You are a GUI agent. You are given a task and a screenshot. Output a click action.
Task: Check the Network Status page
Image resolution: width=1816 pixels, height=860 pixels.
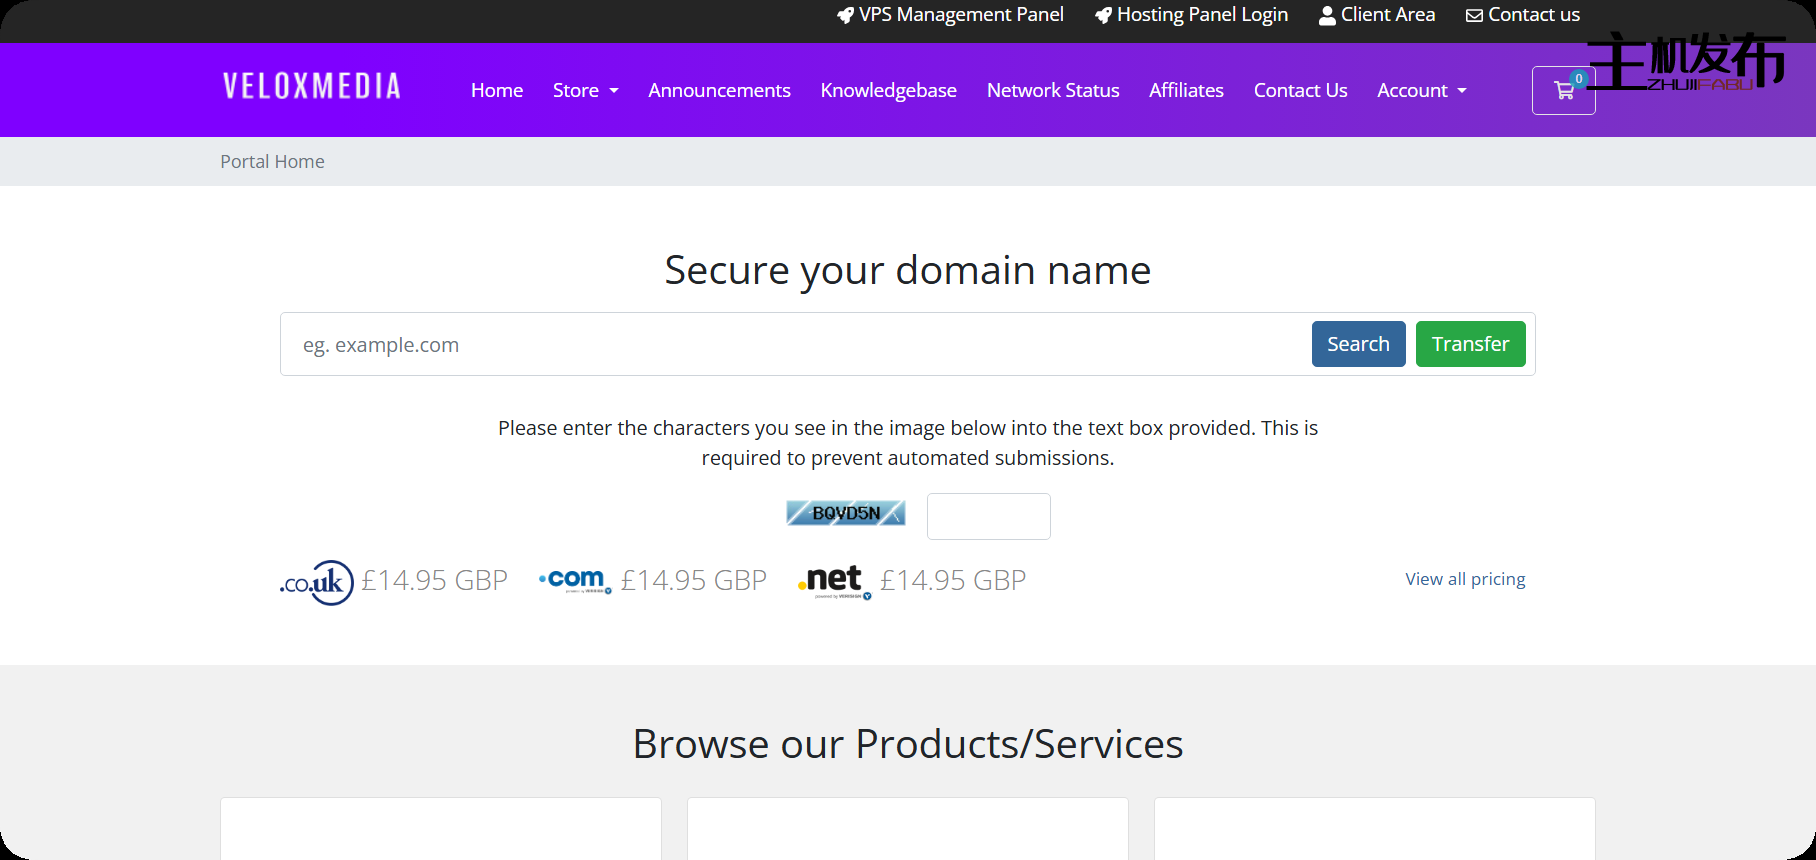coord(1053,91)
